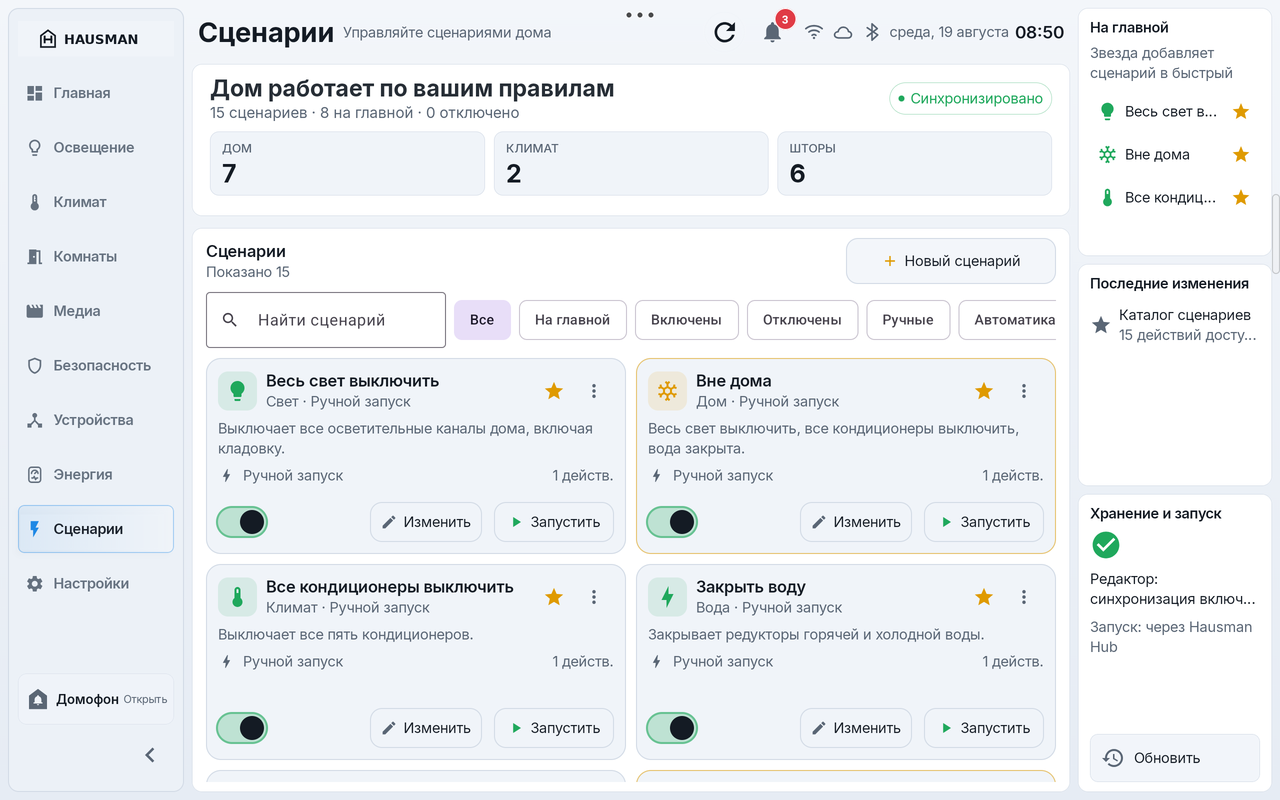Unstar the "Все кондиционеры выключить" card
The image size is (1280, 800).
(554, 597)
